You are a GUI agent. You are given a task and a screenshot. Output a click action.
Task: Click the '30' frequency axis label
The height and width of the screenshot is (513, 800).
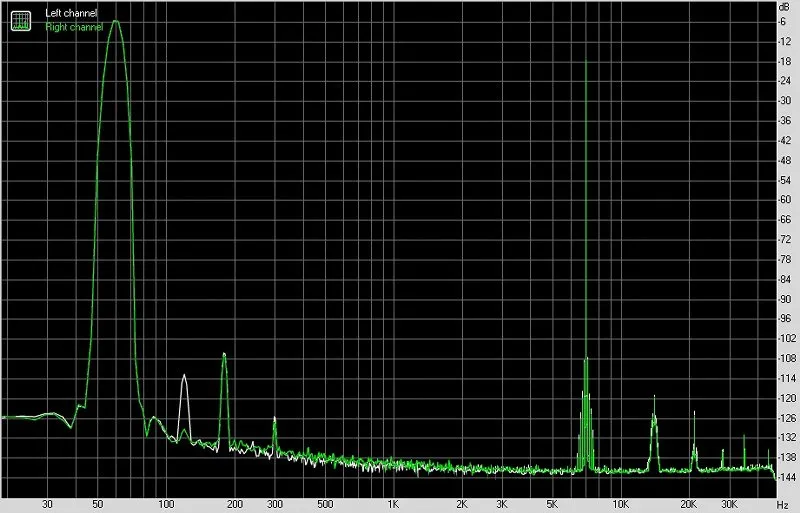click(47, 504)
